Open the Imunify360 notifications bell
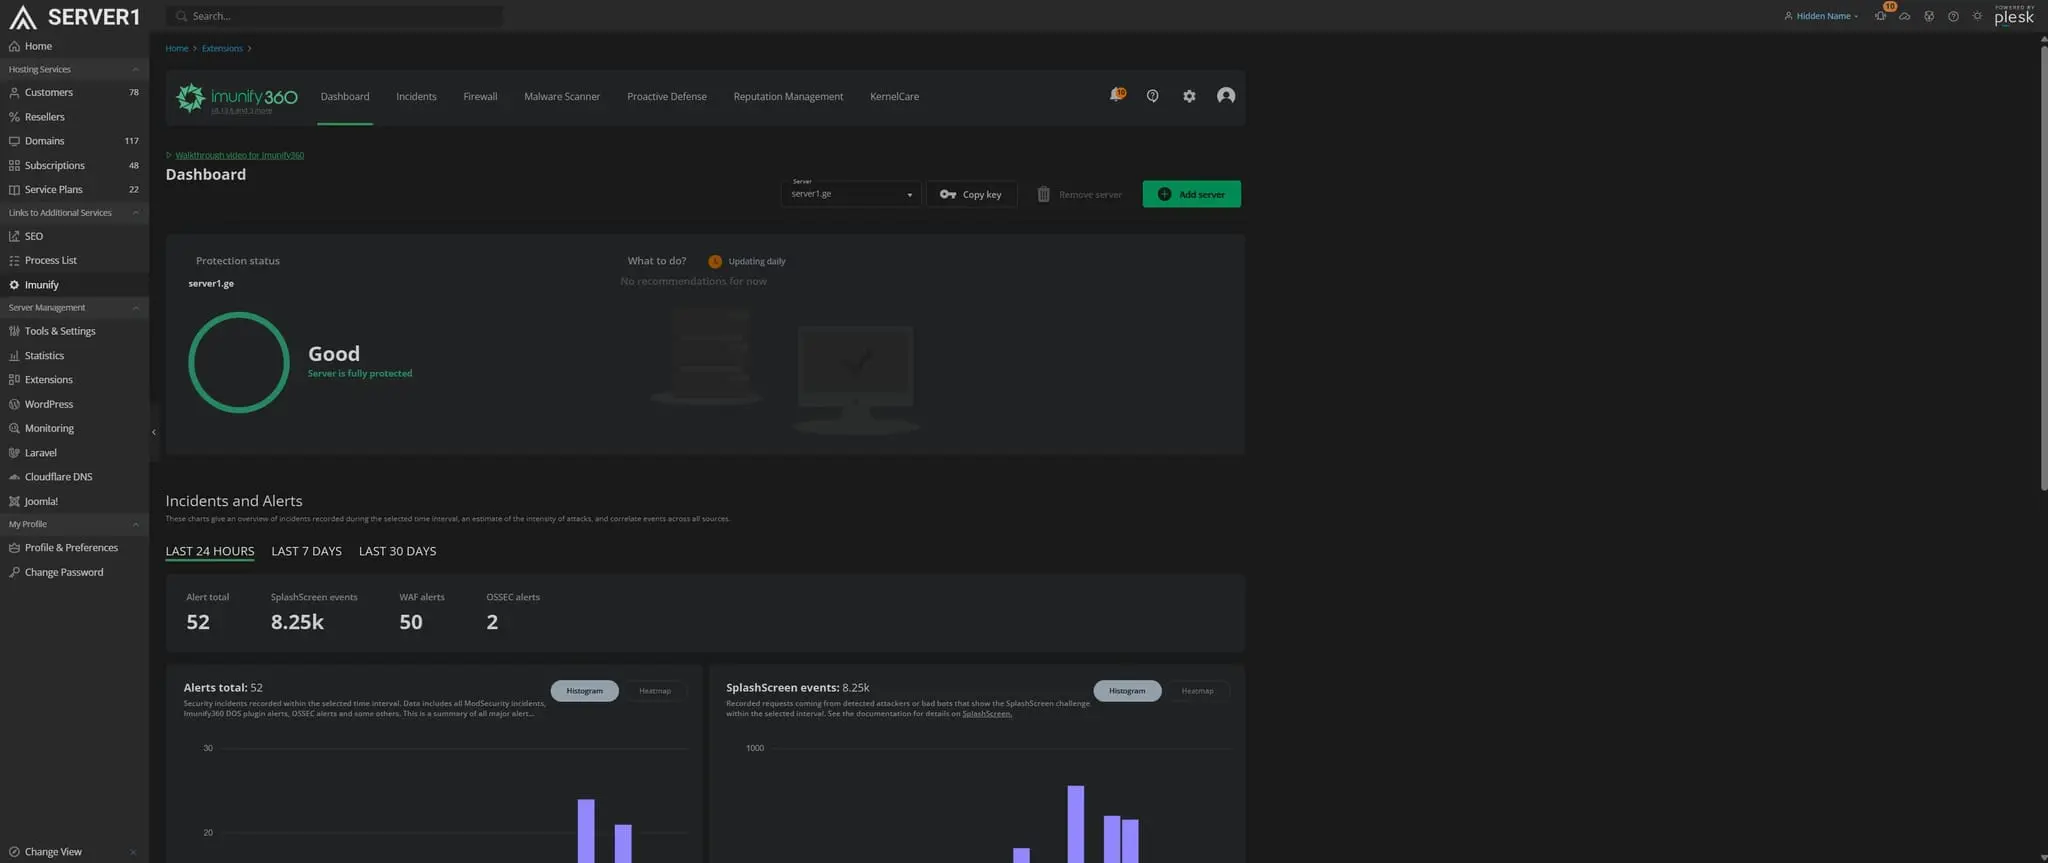 point(1116,95)
